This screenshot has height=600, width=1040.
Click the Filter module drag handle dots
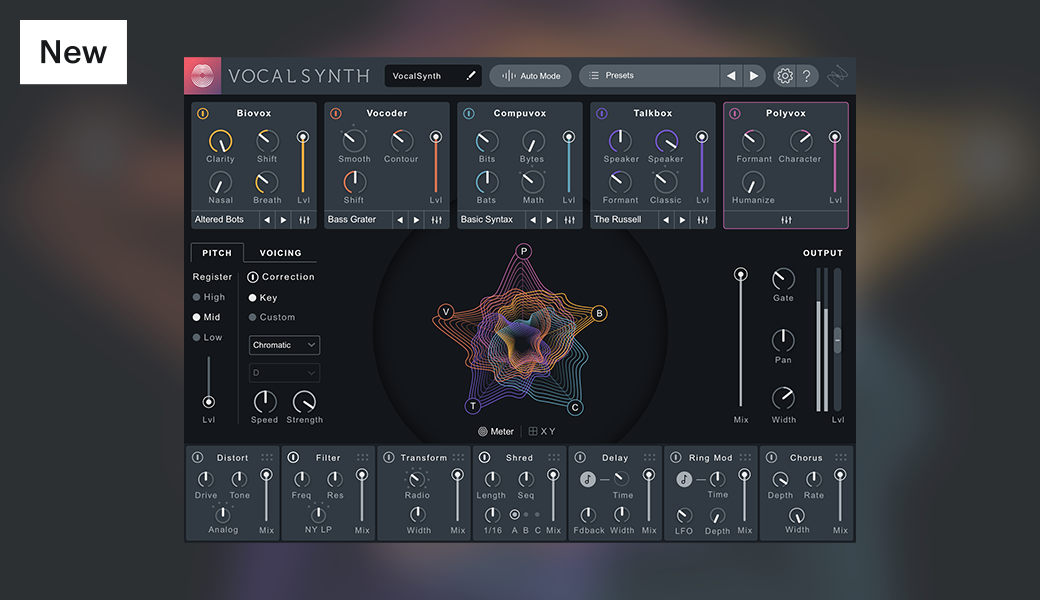tap(362, 457)
